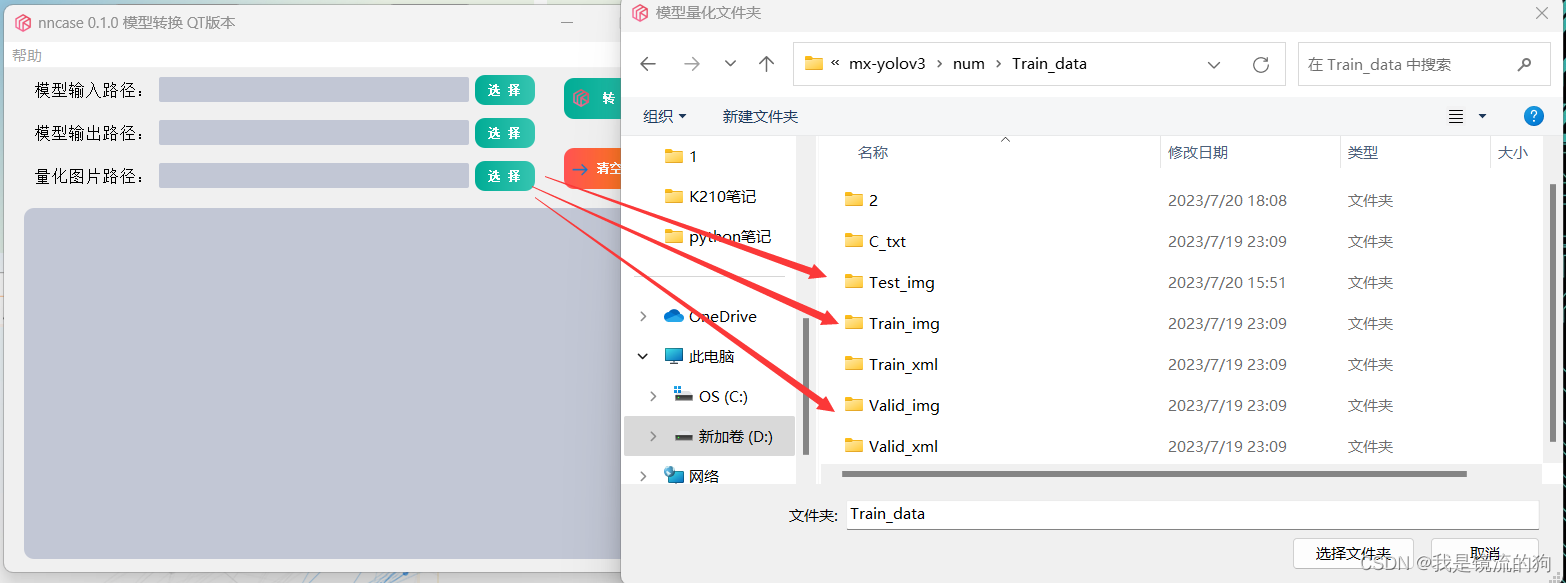The width and height of the screenshot is (1566, 583).
Task: Click the 文件夹 name input field
Action: click(x=1192, y=514)
